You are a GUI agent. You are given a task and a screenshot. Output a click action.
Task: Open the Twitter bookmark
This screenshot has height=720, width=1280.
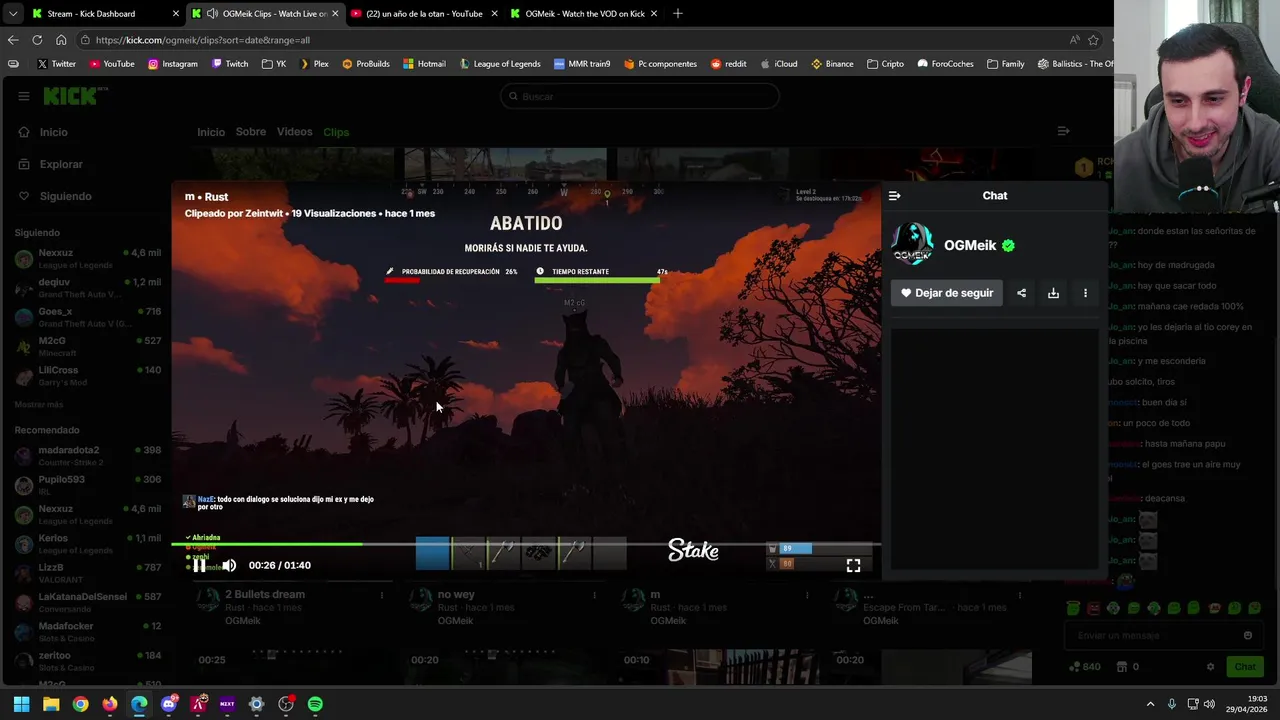click(x=56, y=63)
